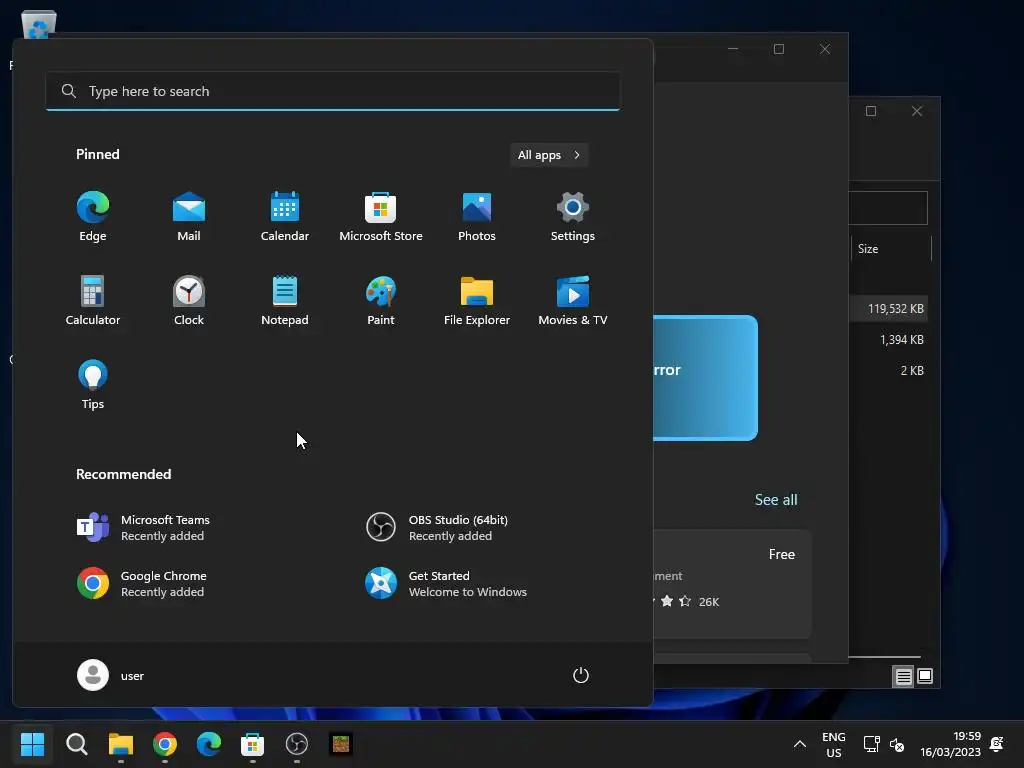Open the Tips app

[x=93, y=385]
